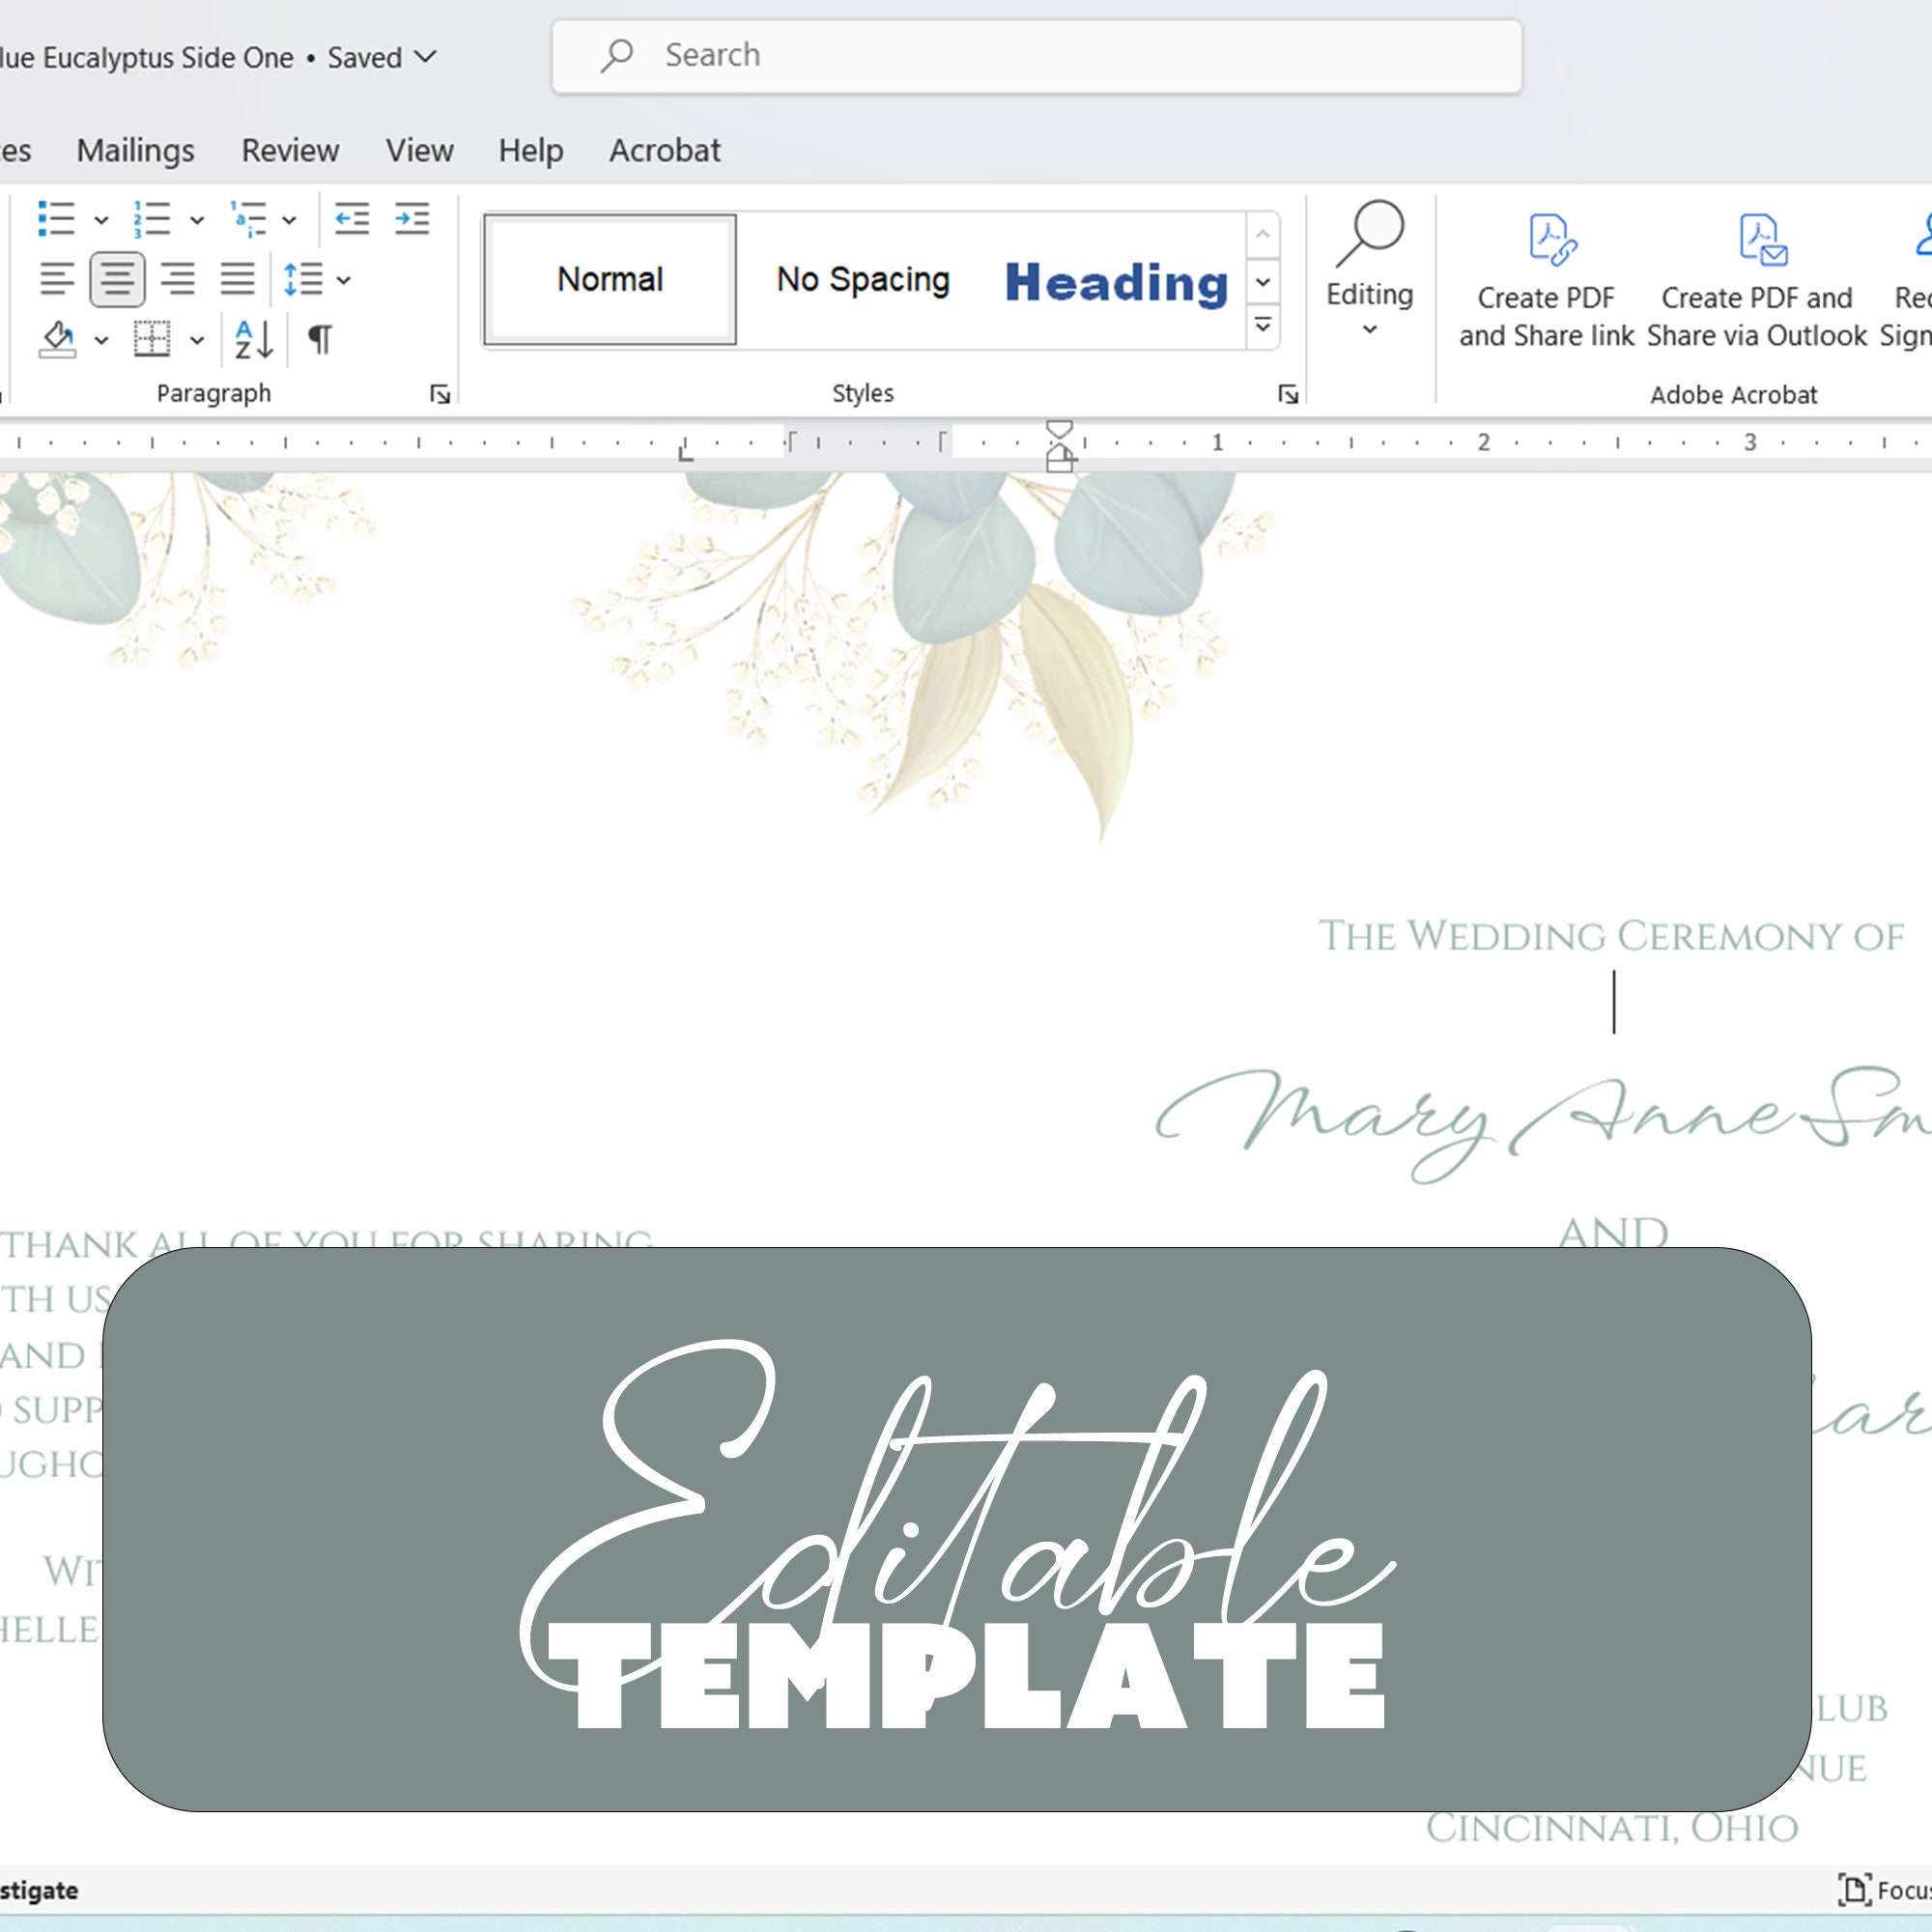
Task: Open the Line Spacing dropdown
Action: pyautogui.click(x=343, y=281)
